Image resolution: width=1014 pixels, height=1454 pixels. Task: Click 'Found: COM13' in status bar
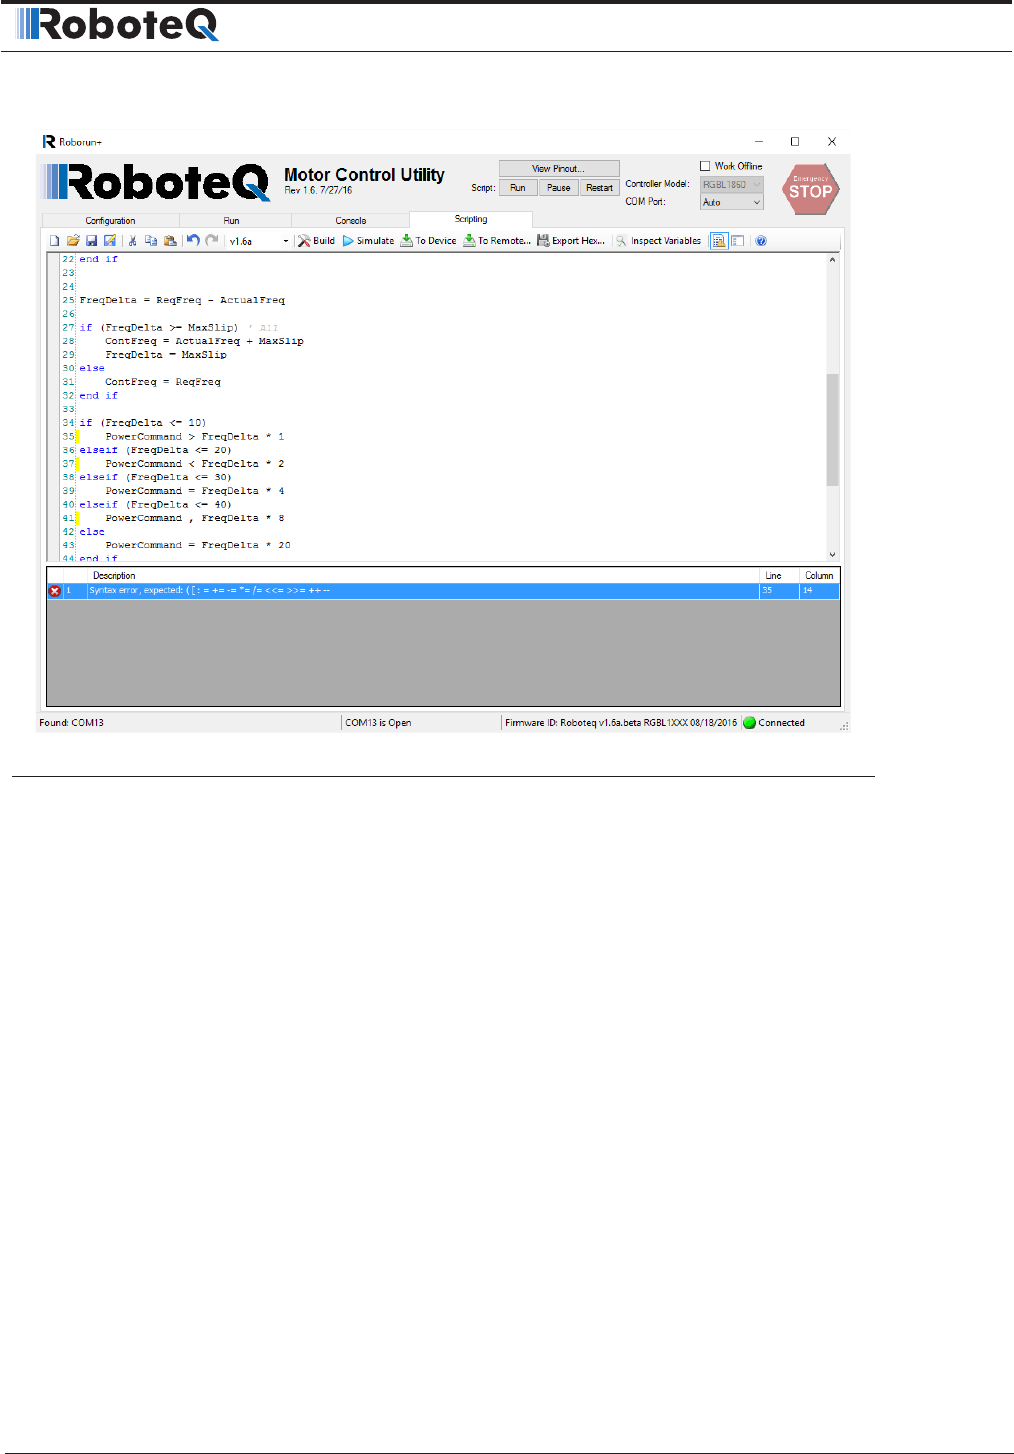[71, 723]
